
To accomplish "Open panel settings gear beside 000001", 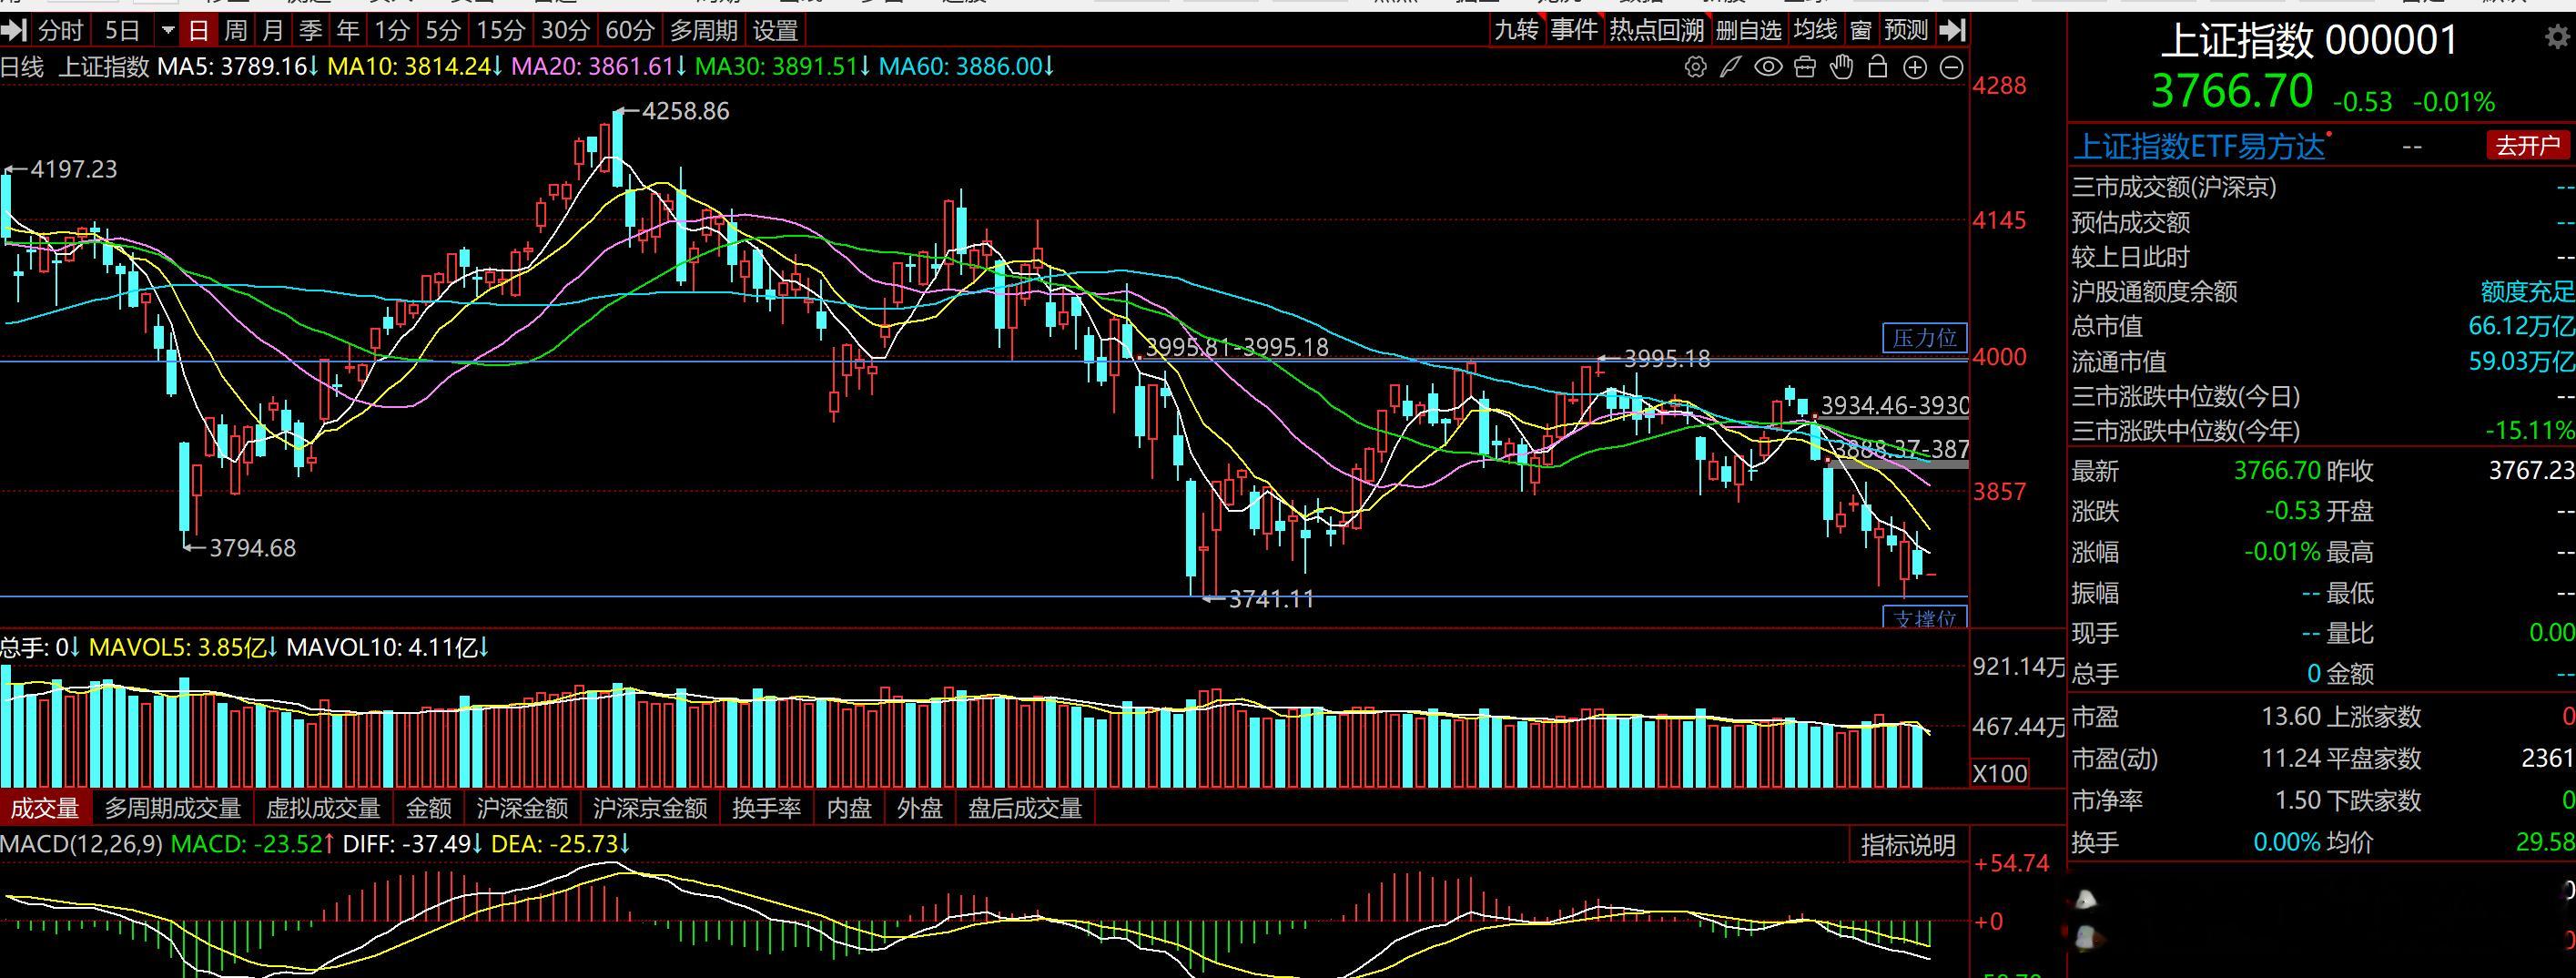I will (2555, 38).
